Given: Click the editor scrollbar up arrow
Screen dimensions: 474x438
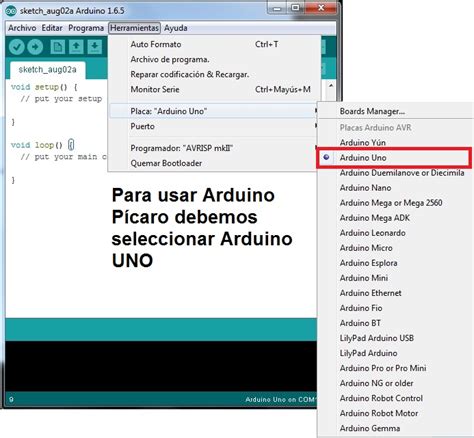Looking at the screenshot, I should point(331,86).
